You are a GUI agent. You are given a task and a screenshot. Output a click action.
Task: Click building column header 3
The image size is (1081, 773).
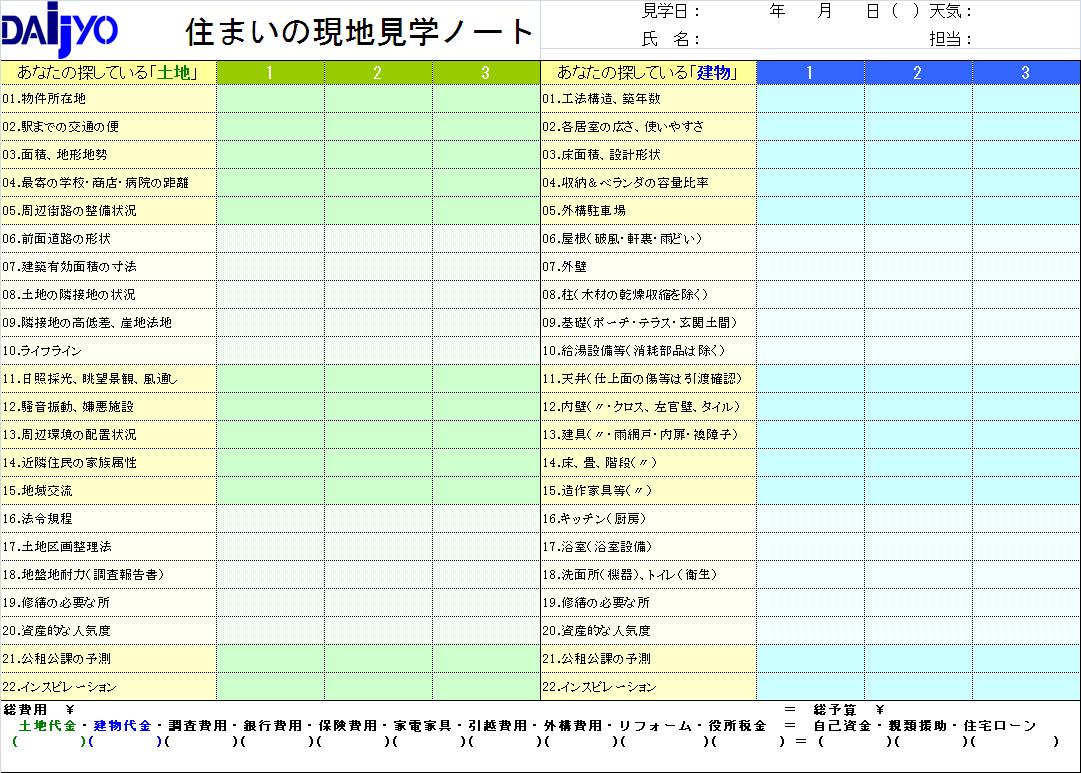pyautogui.click(x=1027, y=72)
